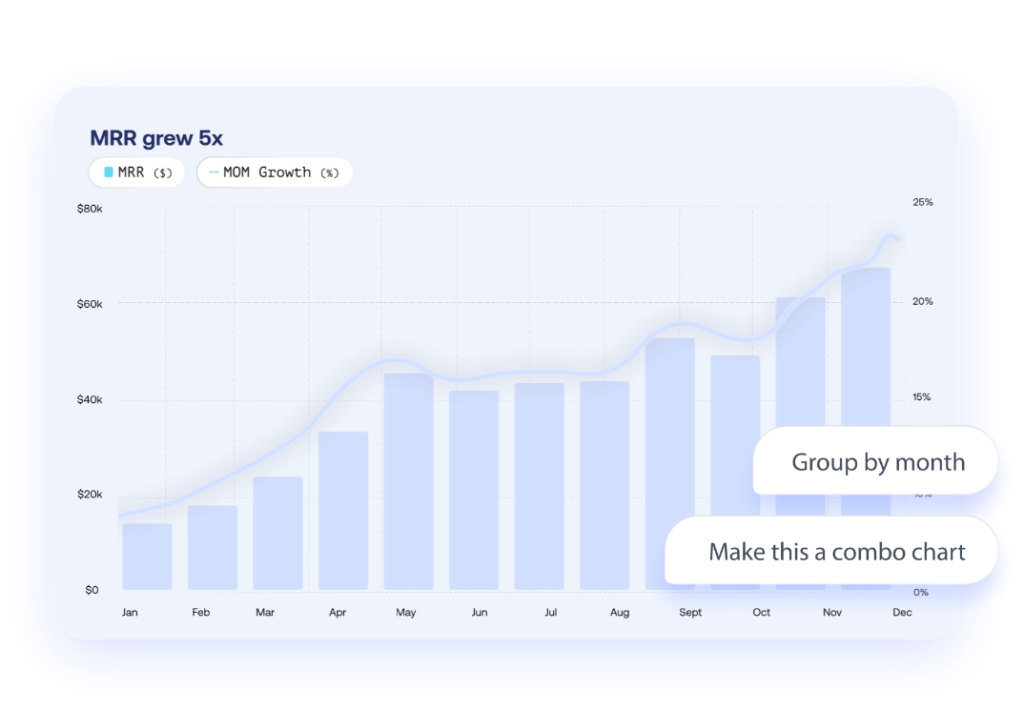Click the Group by month suggestion
The width and height of the screenshot is (1024, 709).
[x=877, y=462]
